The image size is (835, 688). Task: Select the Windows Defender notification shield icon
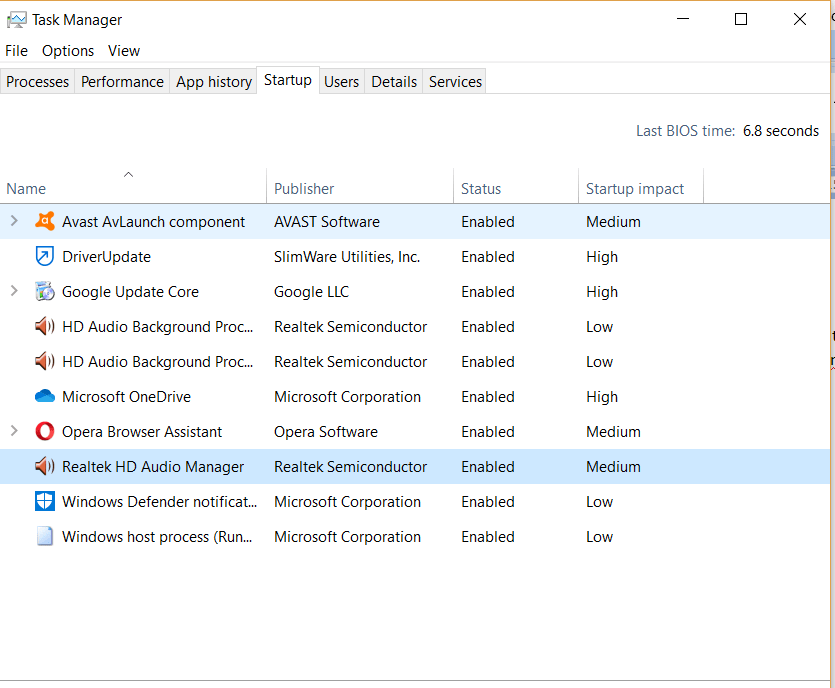point(45,502)
